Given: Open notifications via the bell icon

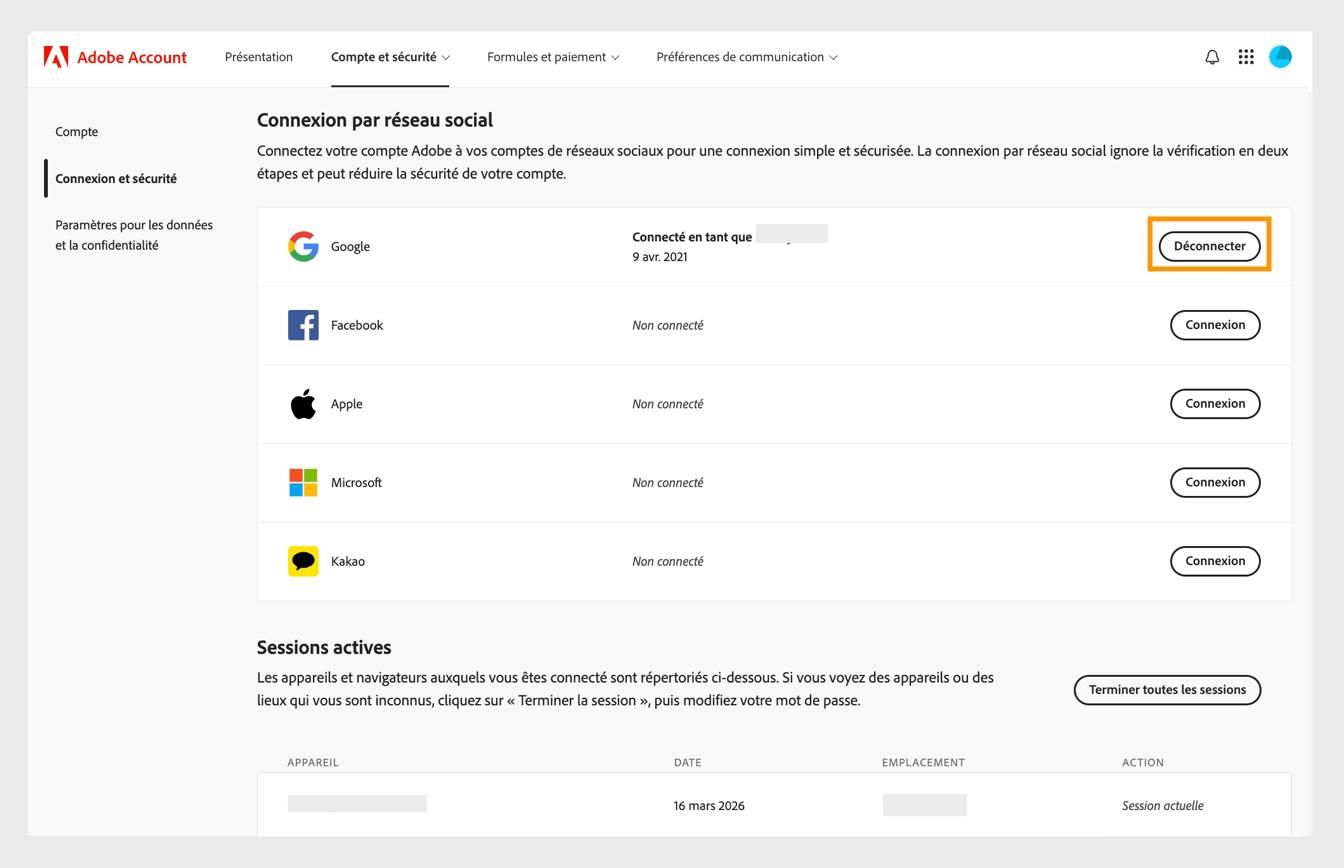Looking at the screenshot, I should 1211,57.
